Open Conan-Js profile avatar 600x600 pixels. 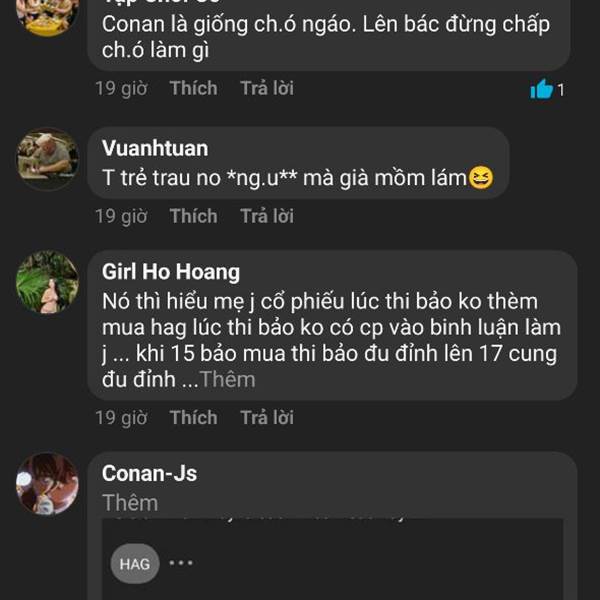(x=47, y=485)
